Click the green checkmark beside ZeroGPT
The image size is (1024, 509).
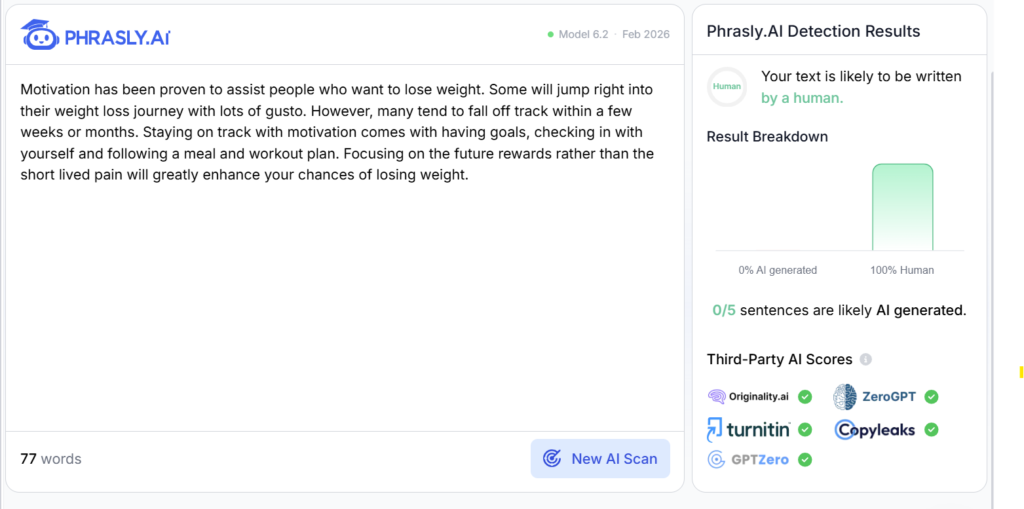931,397
